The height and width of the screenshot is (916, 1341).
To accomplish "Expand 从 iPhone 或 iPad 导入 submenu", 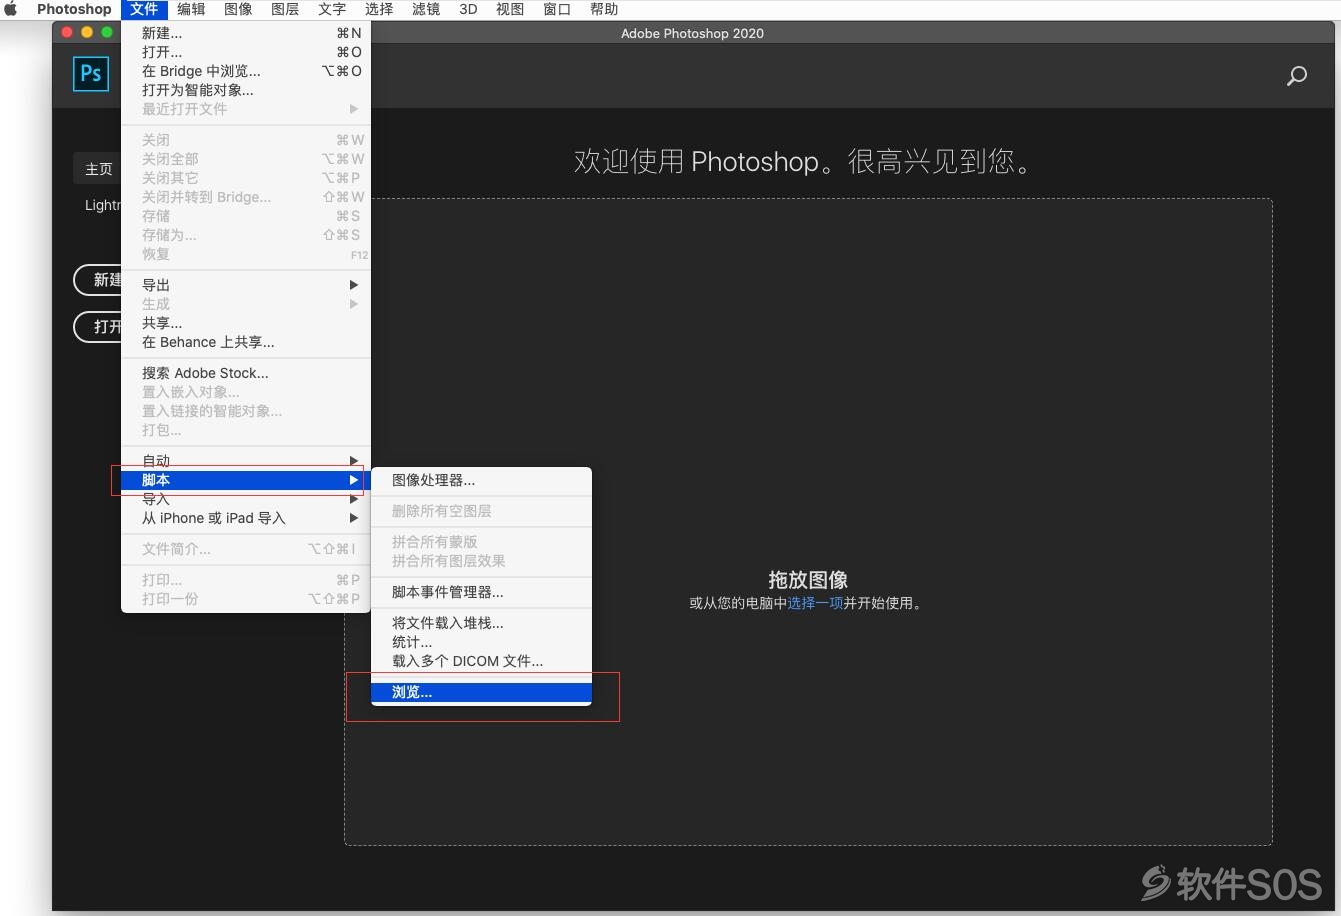I will [246, 518].
